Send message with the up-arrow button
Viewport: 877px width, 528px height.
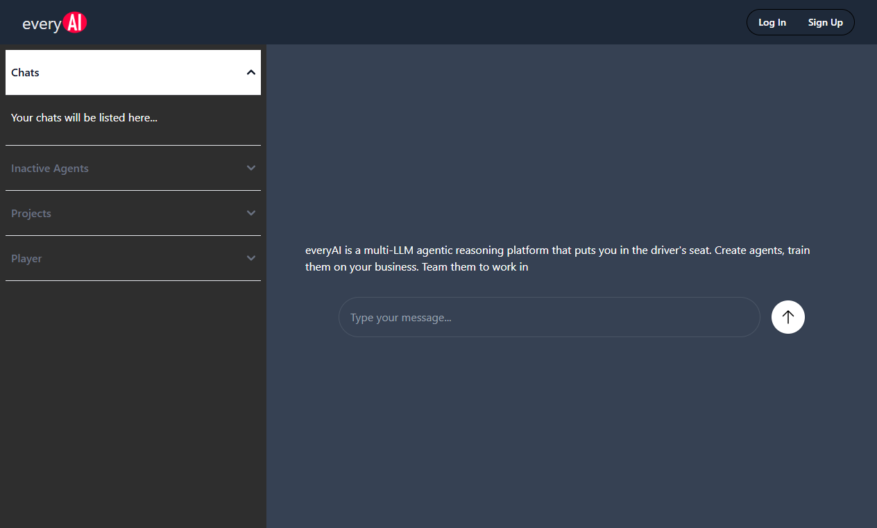tap(788, 317)
